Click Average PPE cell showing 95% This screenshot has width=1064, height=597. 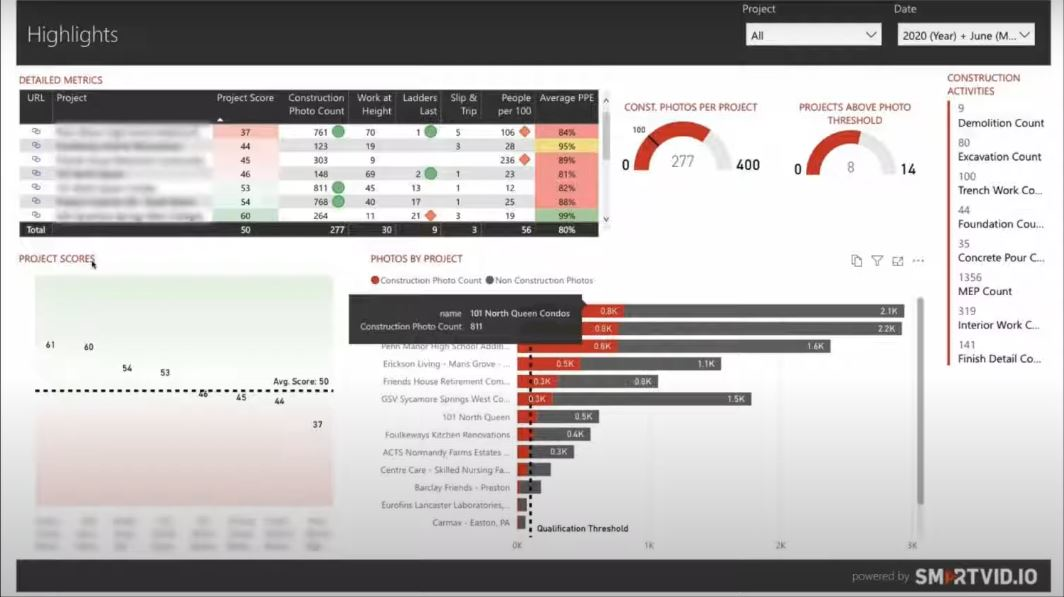point(567,146)
